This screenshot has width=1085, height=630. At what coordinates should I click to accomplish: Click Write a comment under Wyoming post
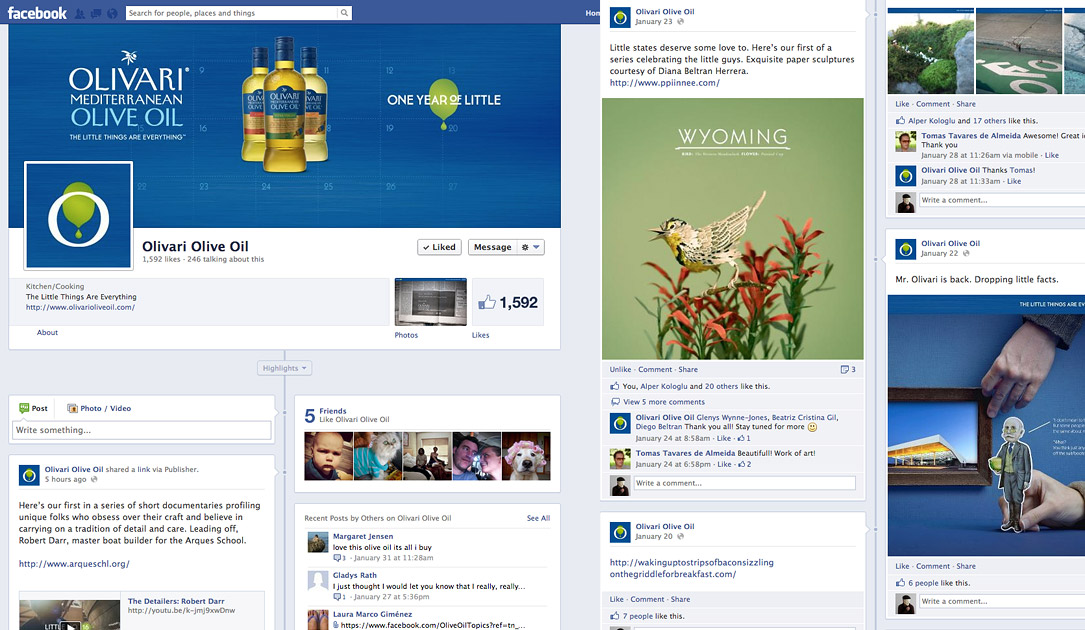744,483
